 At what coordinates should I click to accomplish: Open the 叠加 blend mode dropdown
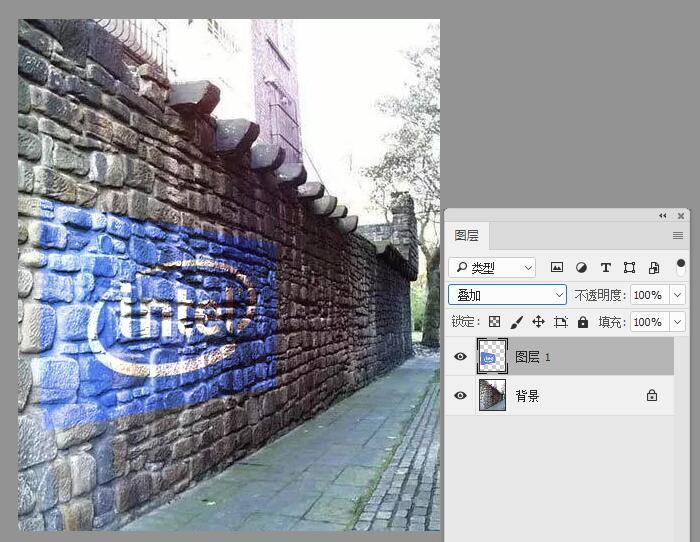tap(507, 295)
